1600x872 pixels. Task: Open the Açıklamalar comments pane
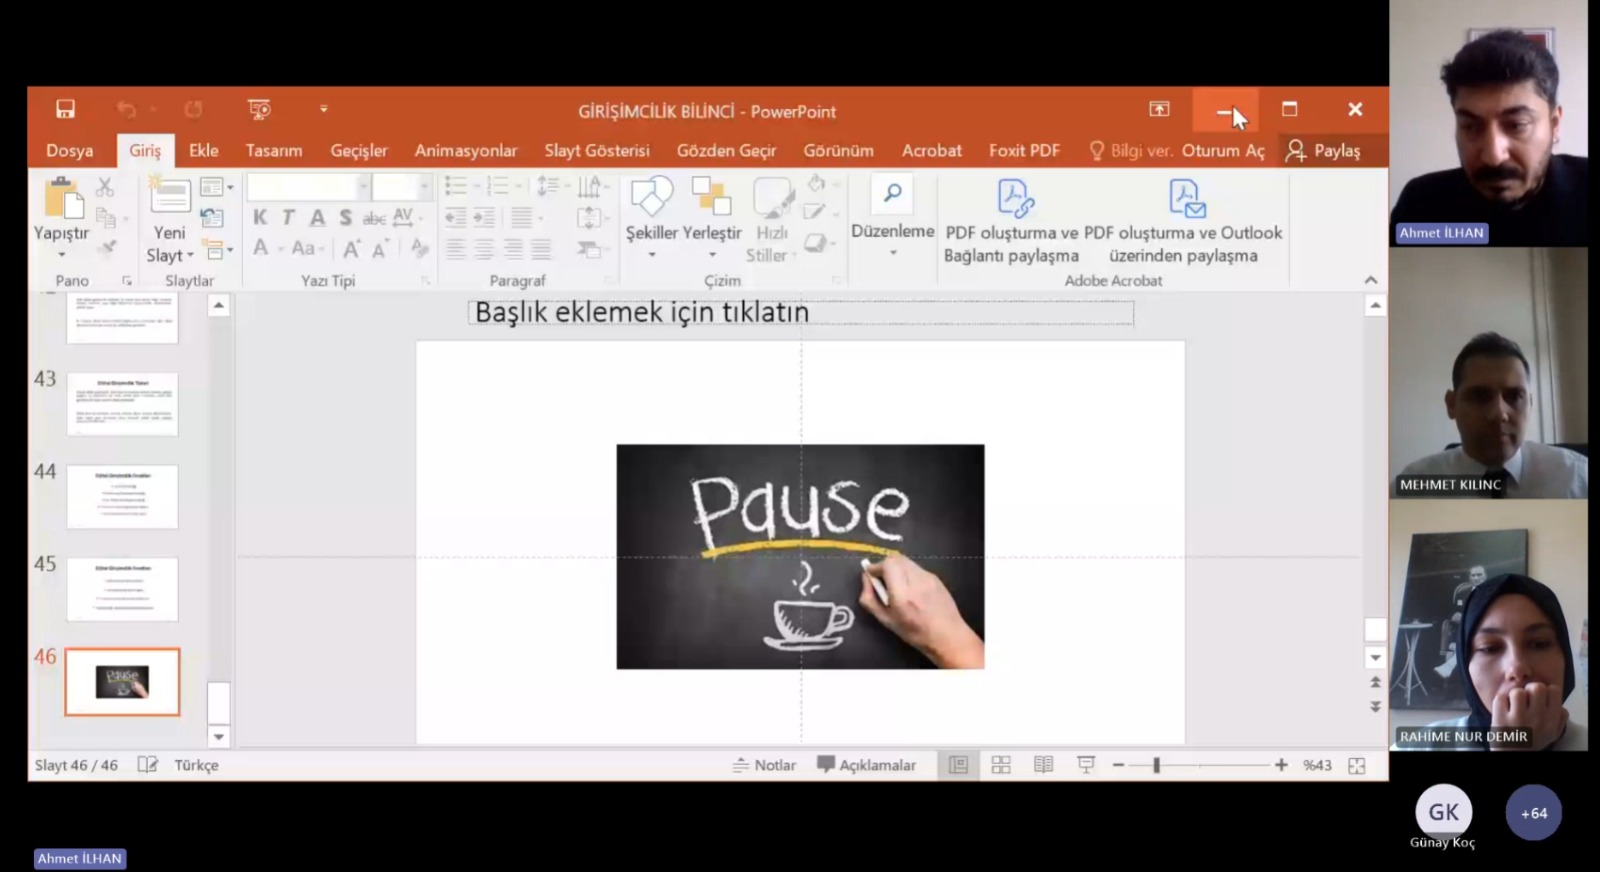pos(866,765)
